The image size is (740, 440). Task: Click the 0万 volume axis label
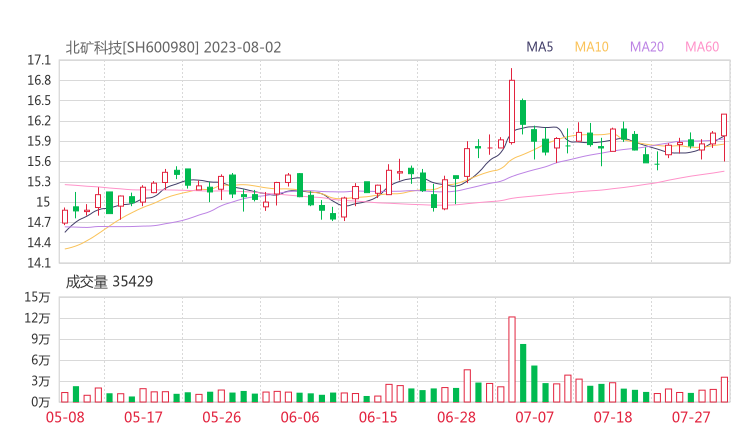[x=41, y=402]
